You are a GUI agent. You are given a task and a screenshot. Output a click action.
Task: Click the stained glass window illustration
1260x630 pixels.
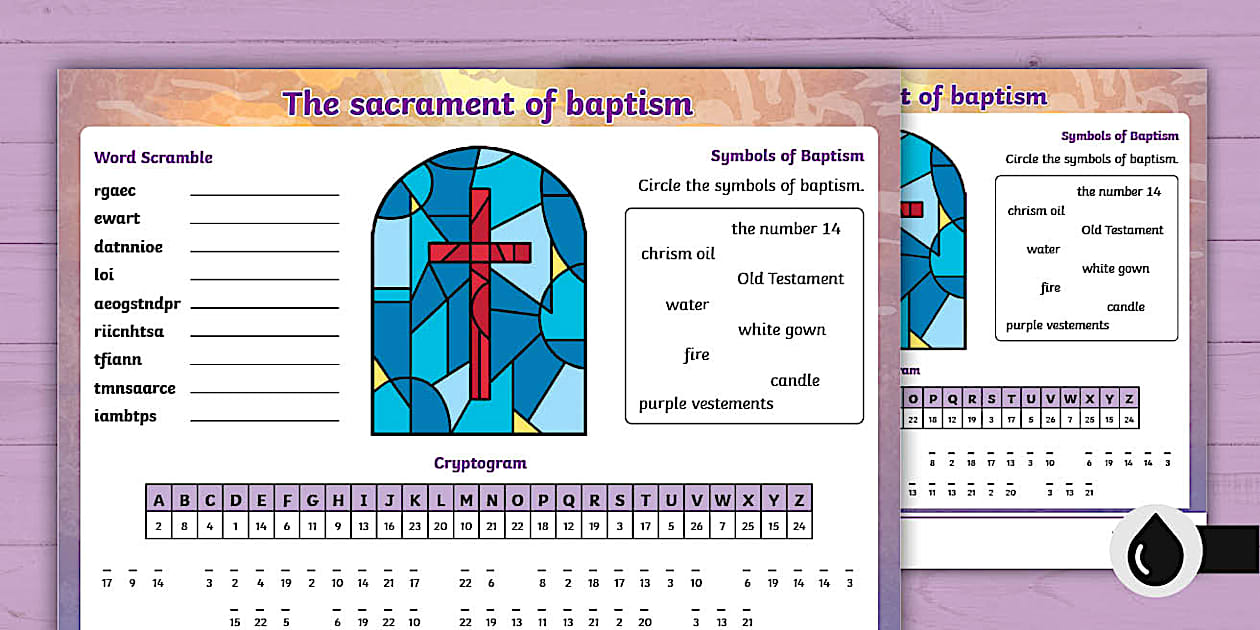point(479,290)
